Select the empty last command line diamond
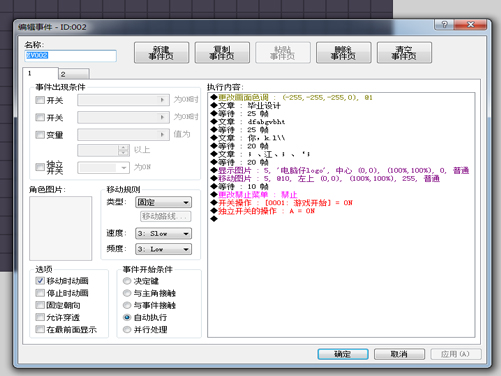The width and height of the screenshot is (501, 376). (214, 219)
